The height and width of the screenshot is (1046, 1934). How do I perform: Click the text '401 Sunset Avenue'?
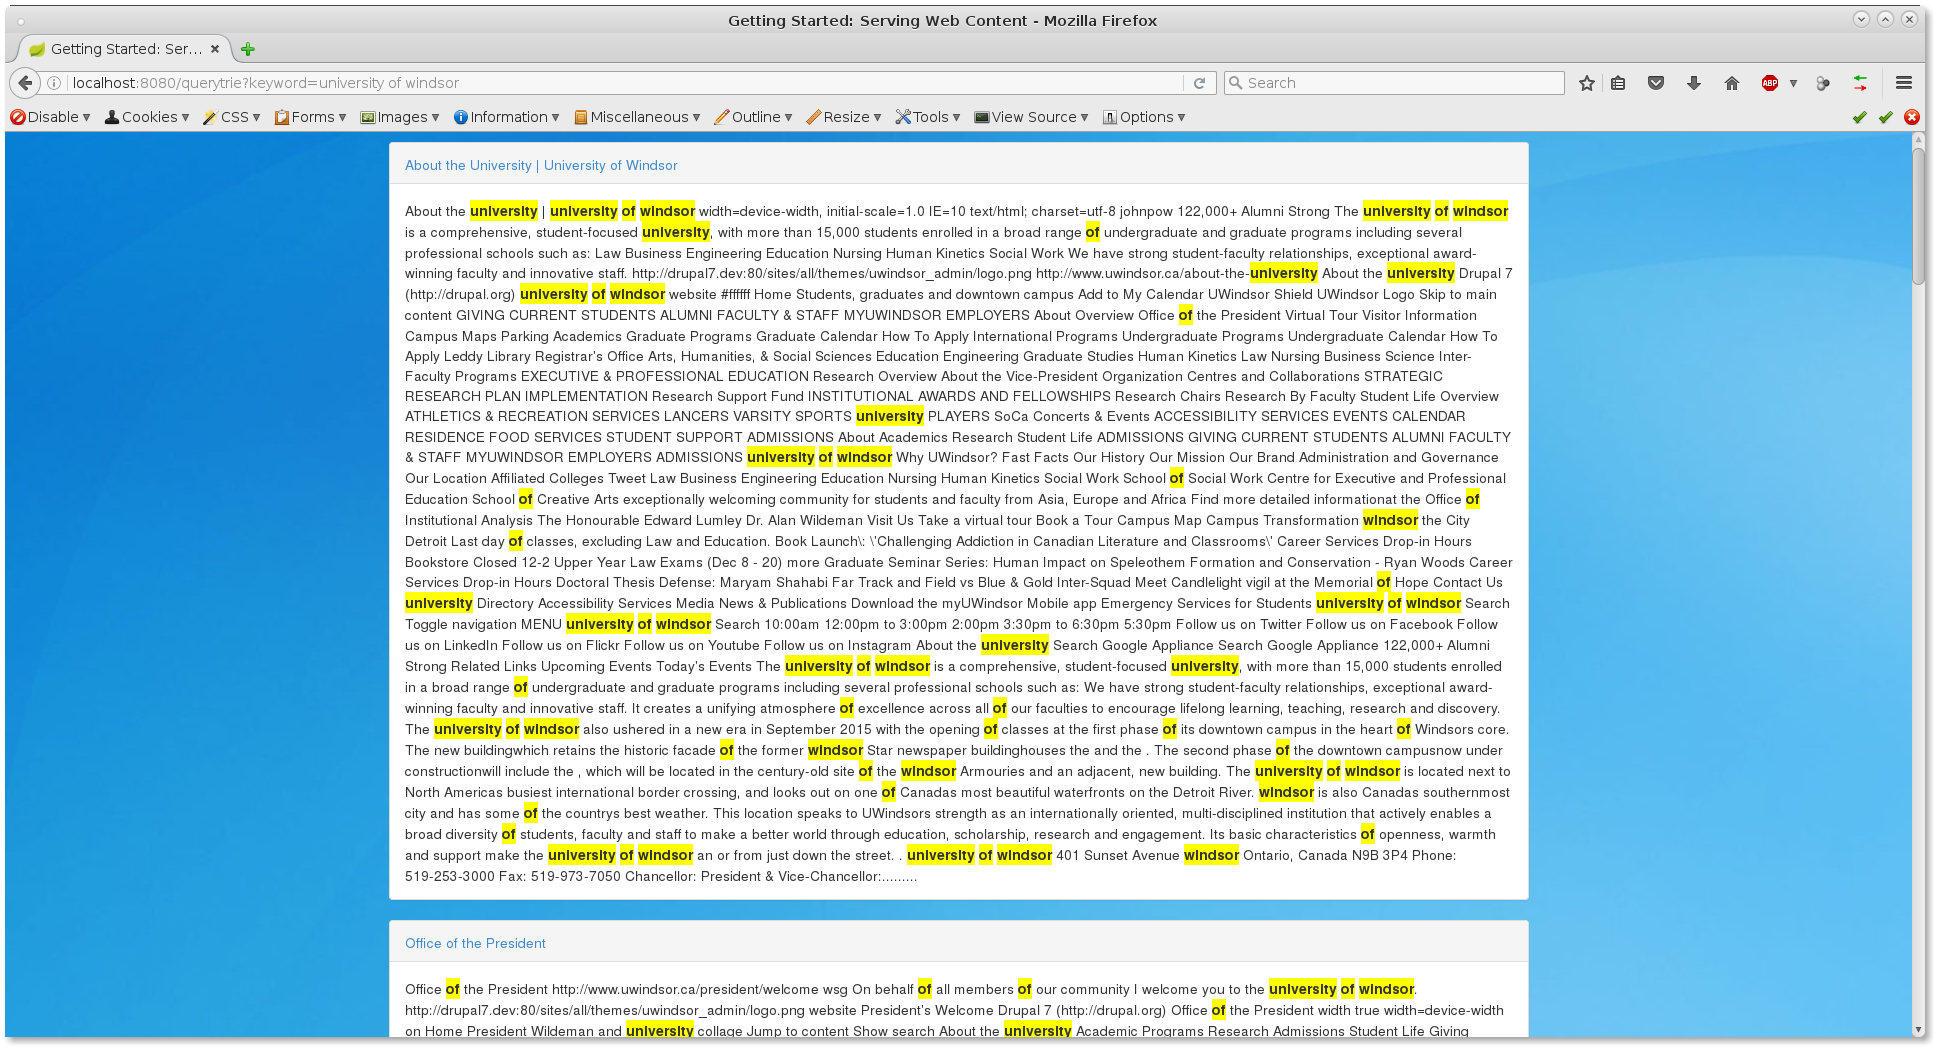point(1117,855)
